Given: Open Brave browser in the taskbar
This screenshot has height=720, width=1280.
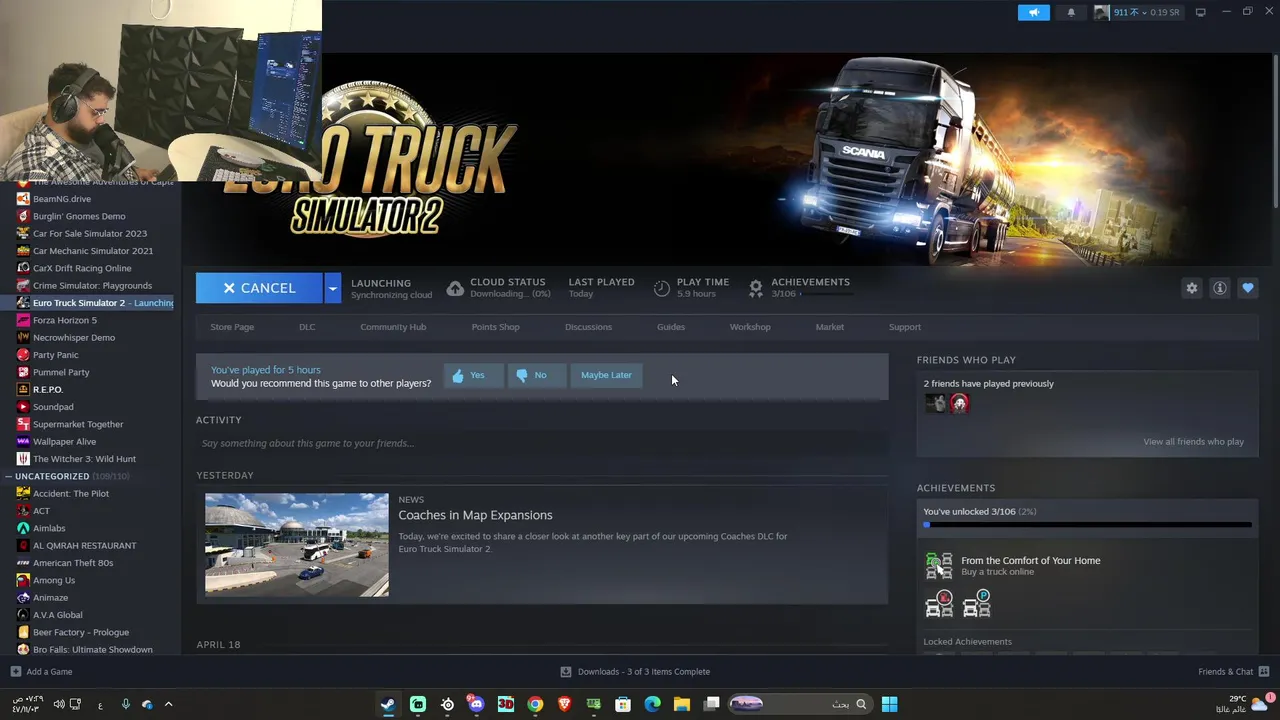Looking at the screenshot, I should 564,704.
